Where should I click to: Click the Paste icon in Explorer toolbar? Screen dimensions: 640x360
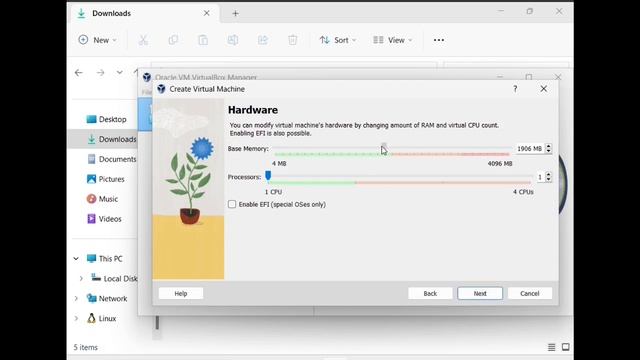tap(203, 40)
